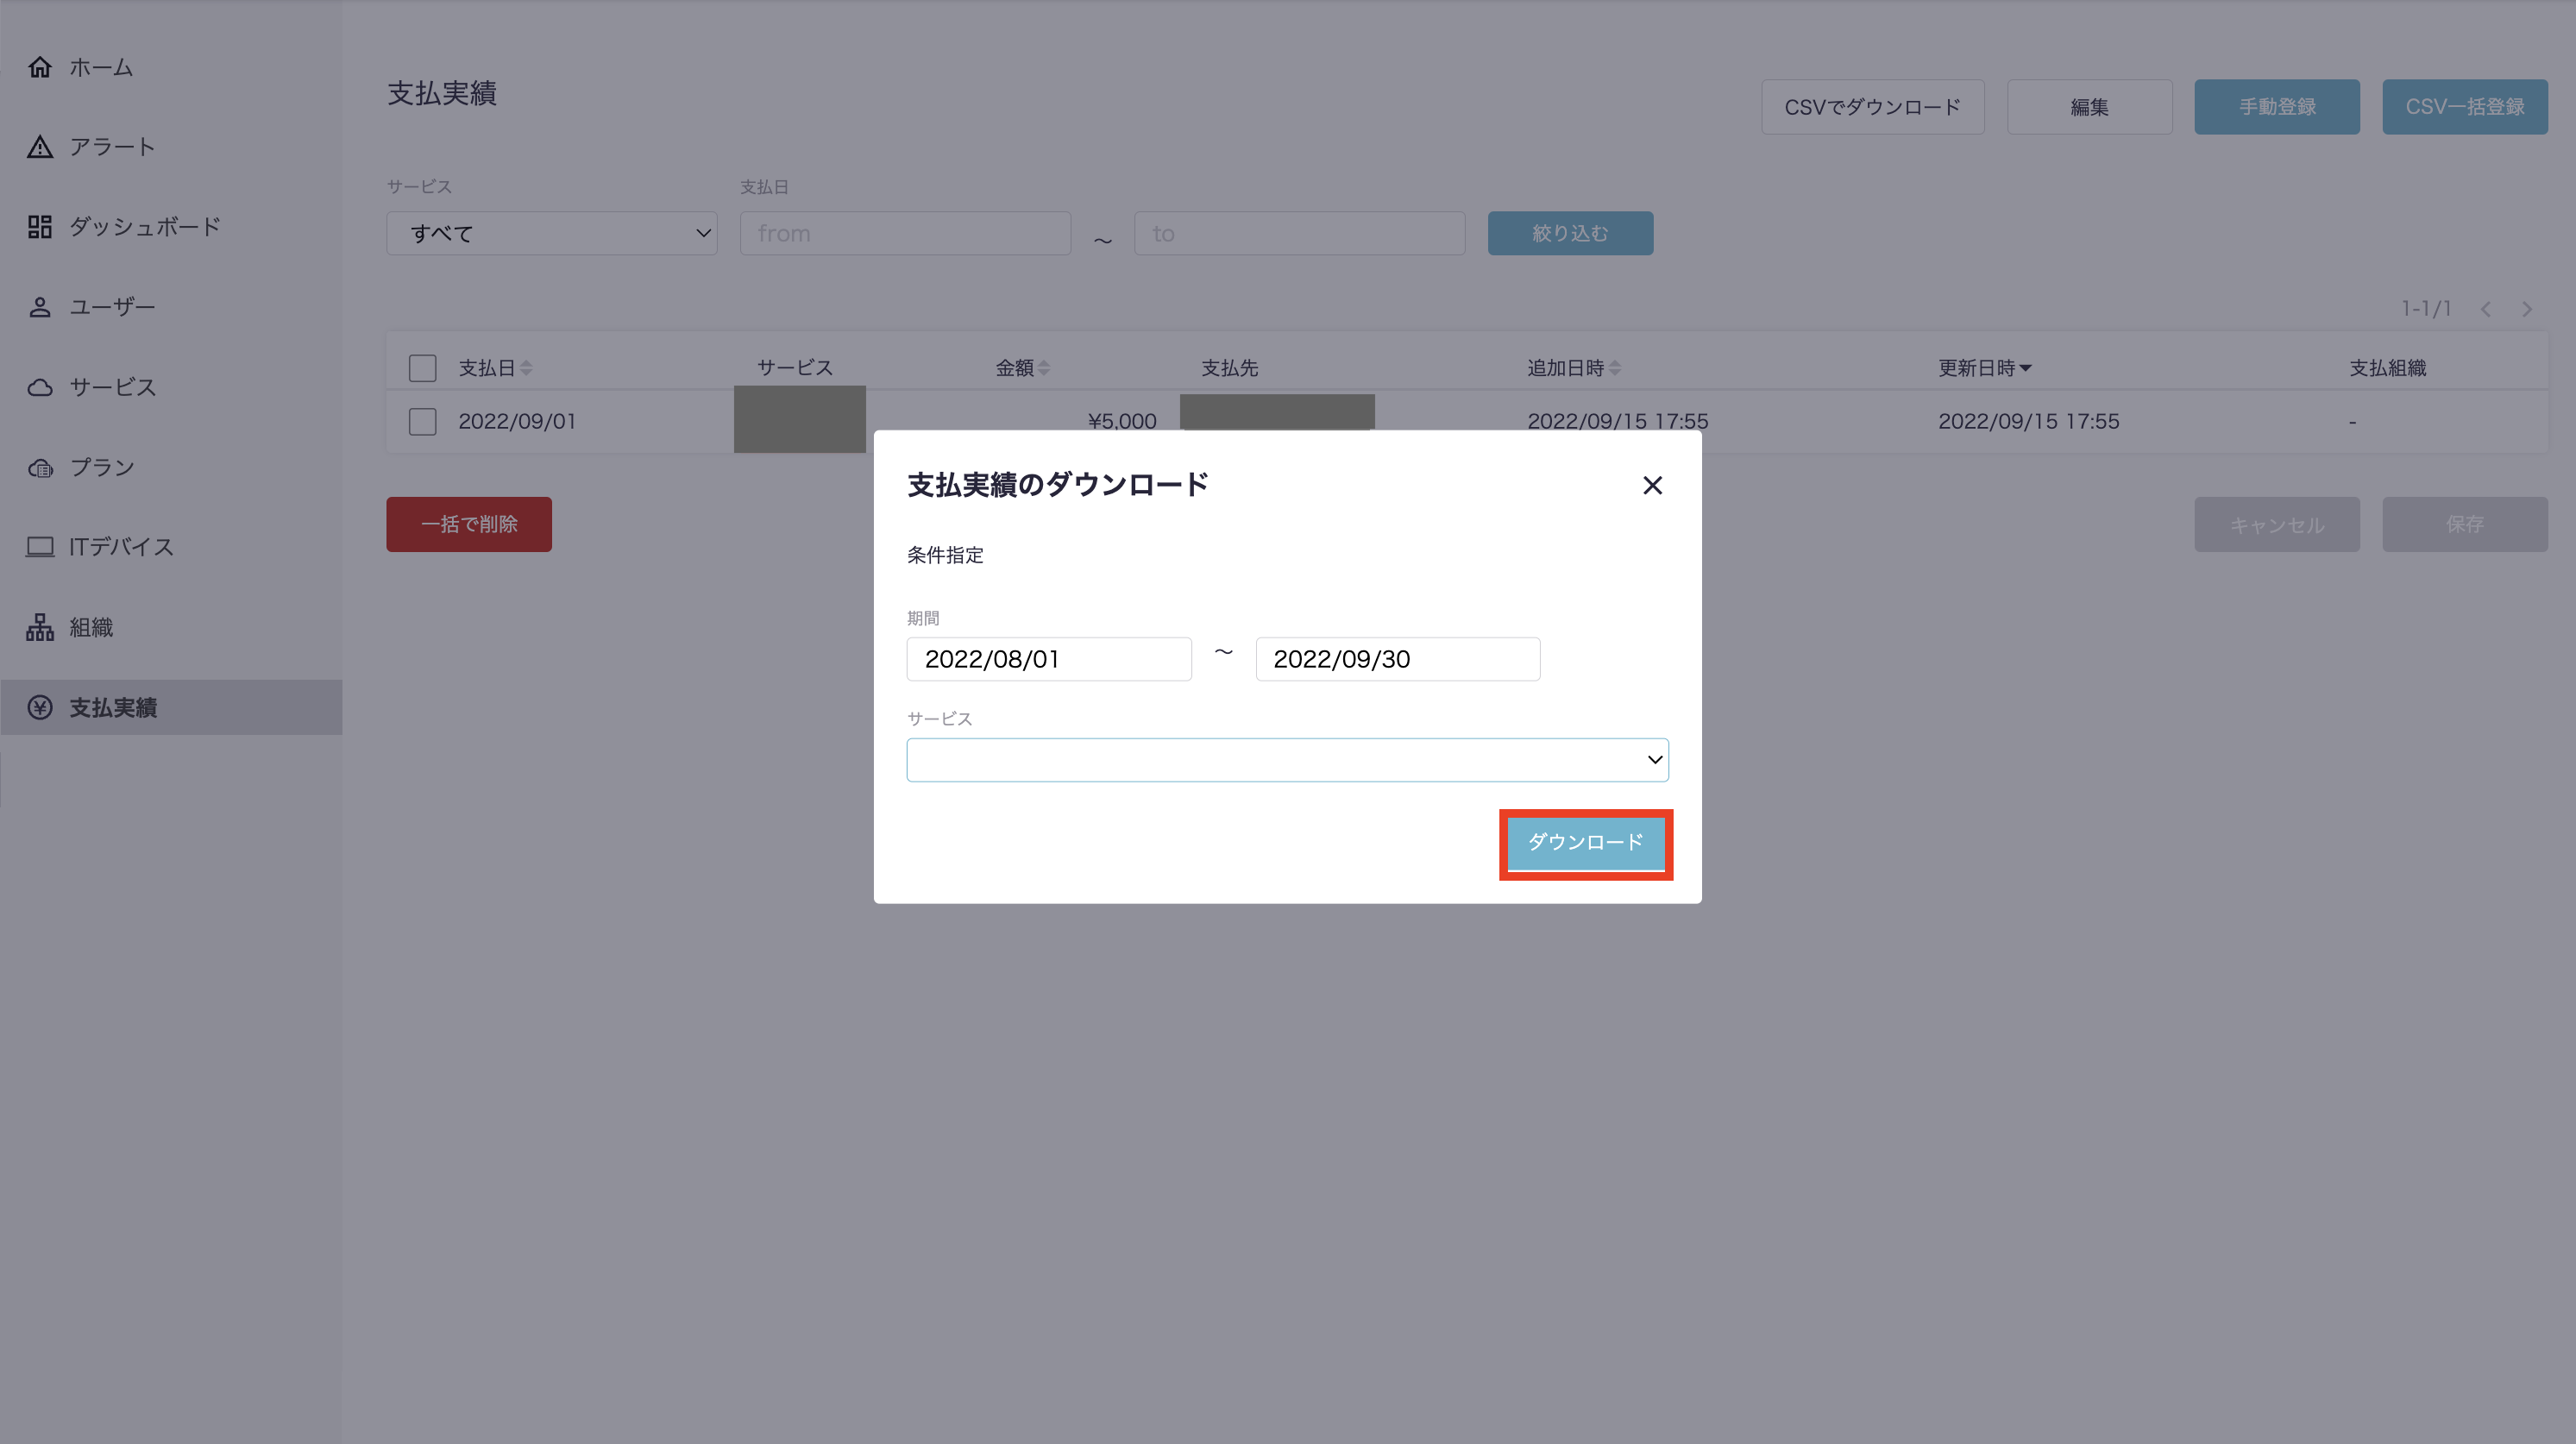Open the すべて service filter dropdown
Screen dimensions: 2576x1444
coord(551,233)
